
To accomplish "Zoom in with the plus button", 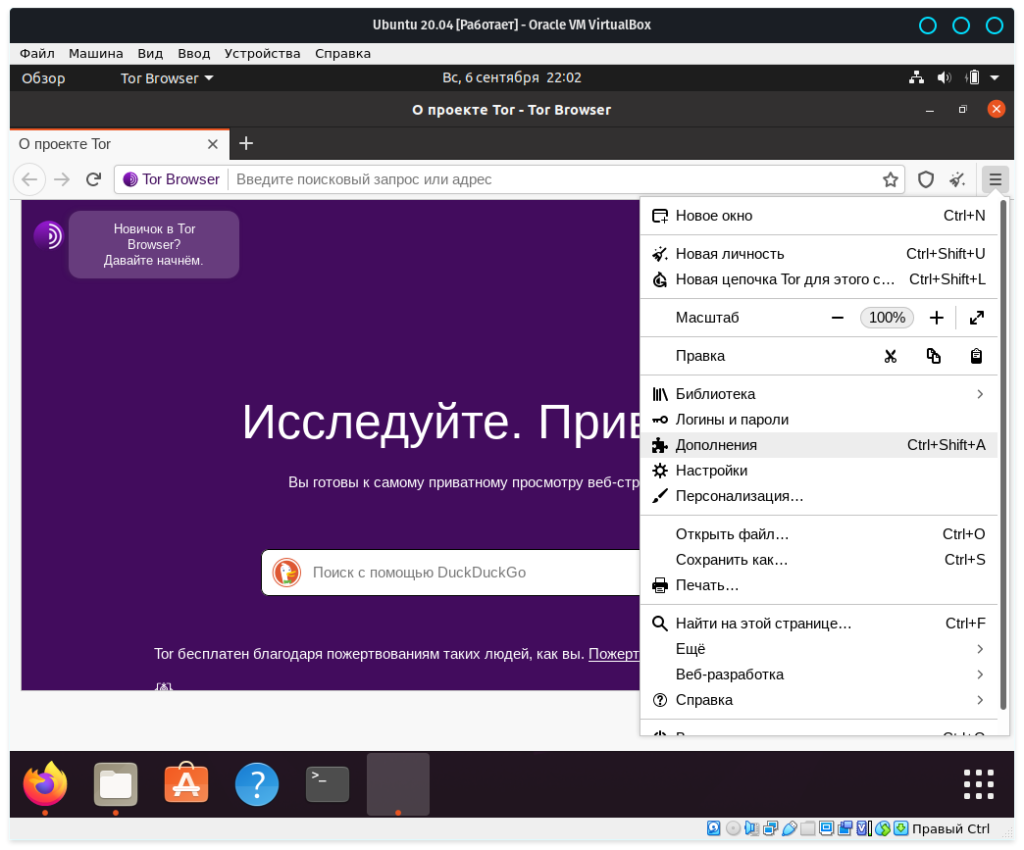I will pos(936,318).
